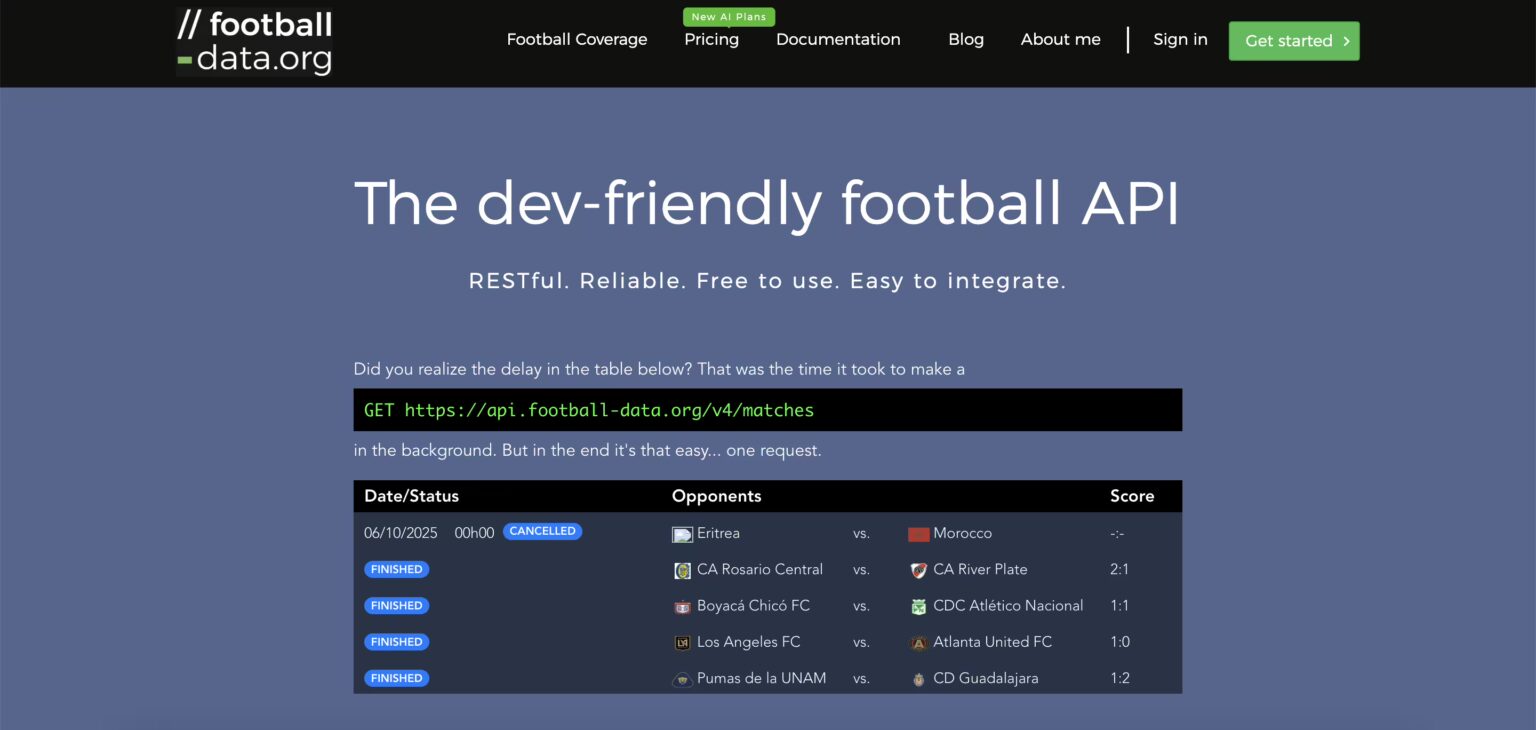The height and width of the screenshot is (730, 1536).
Task: Click the CANCELLED status badge
Action: click(x=542, y=531)
